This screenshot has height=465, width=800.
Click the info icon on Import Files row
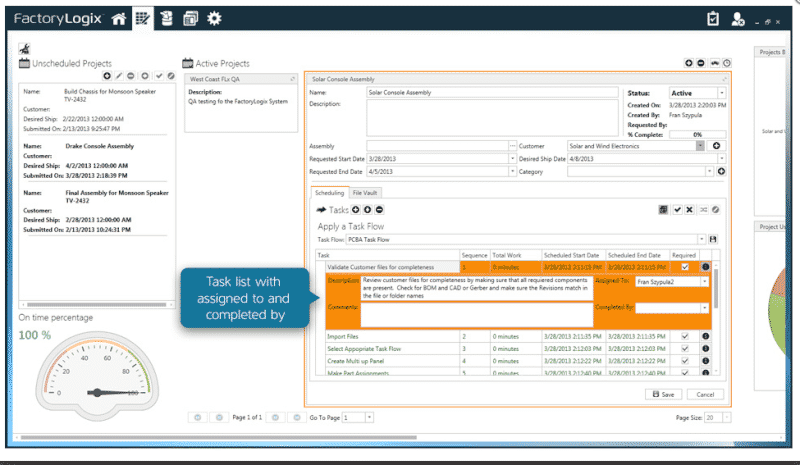pos(706,337)
